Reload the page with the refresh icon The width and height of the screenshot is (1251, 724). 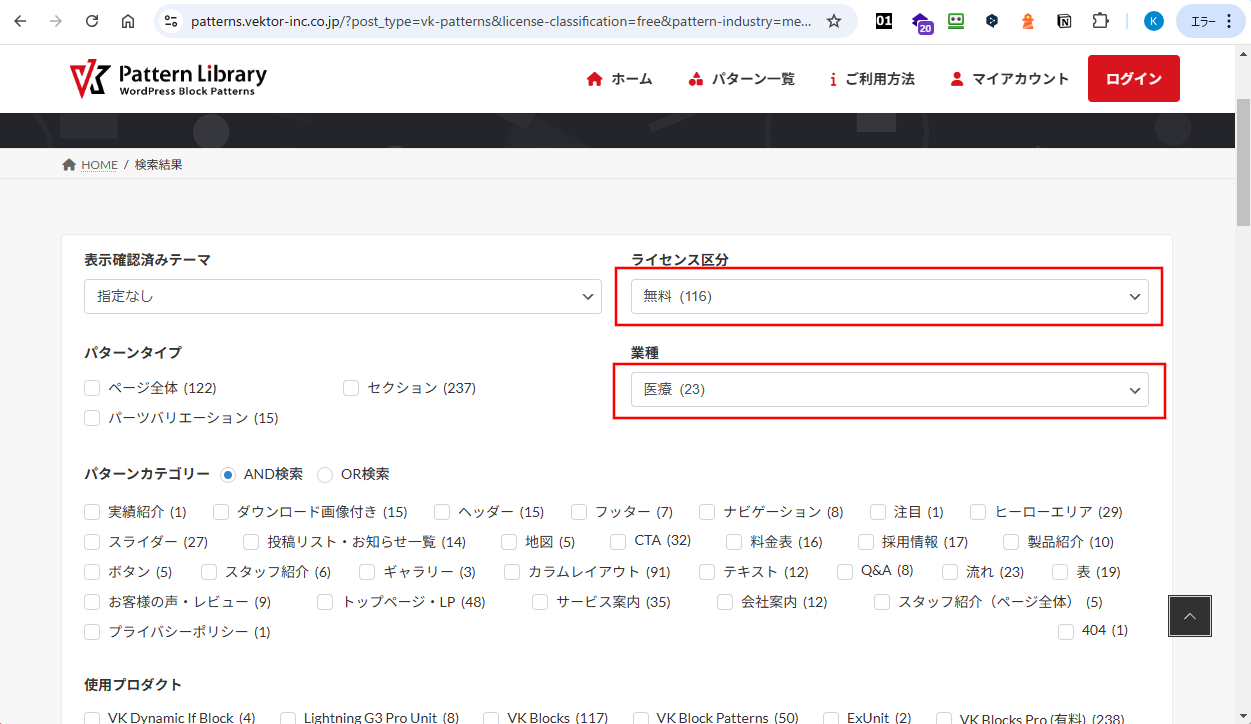click(x=92, y=21)
